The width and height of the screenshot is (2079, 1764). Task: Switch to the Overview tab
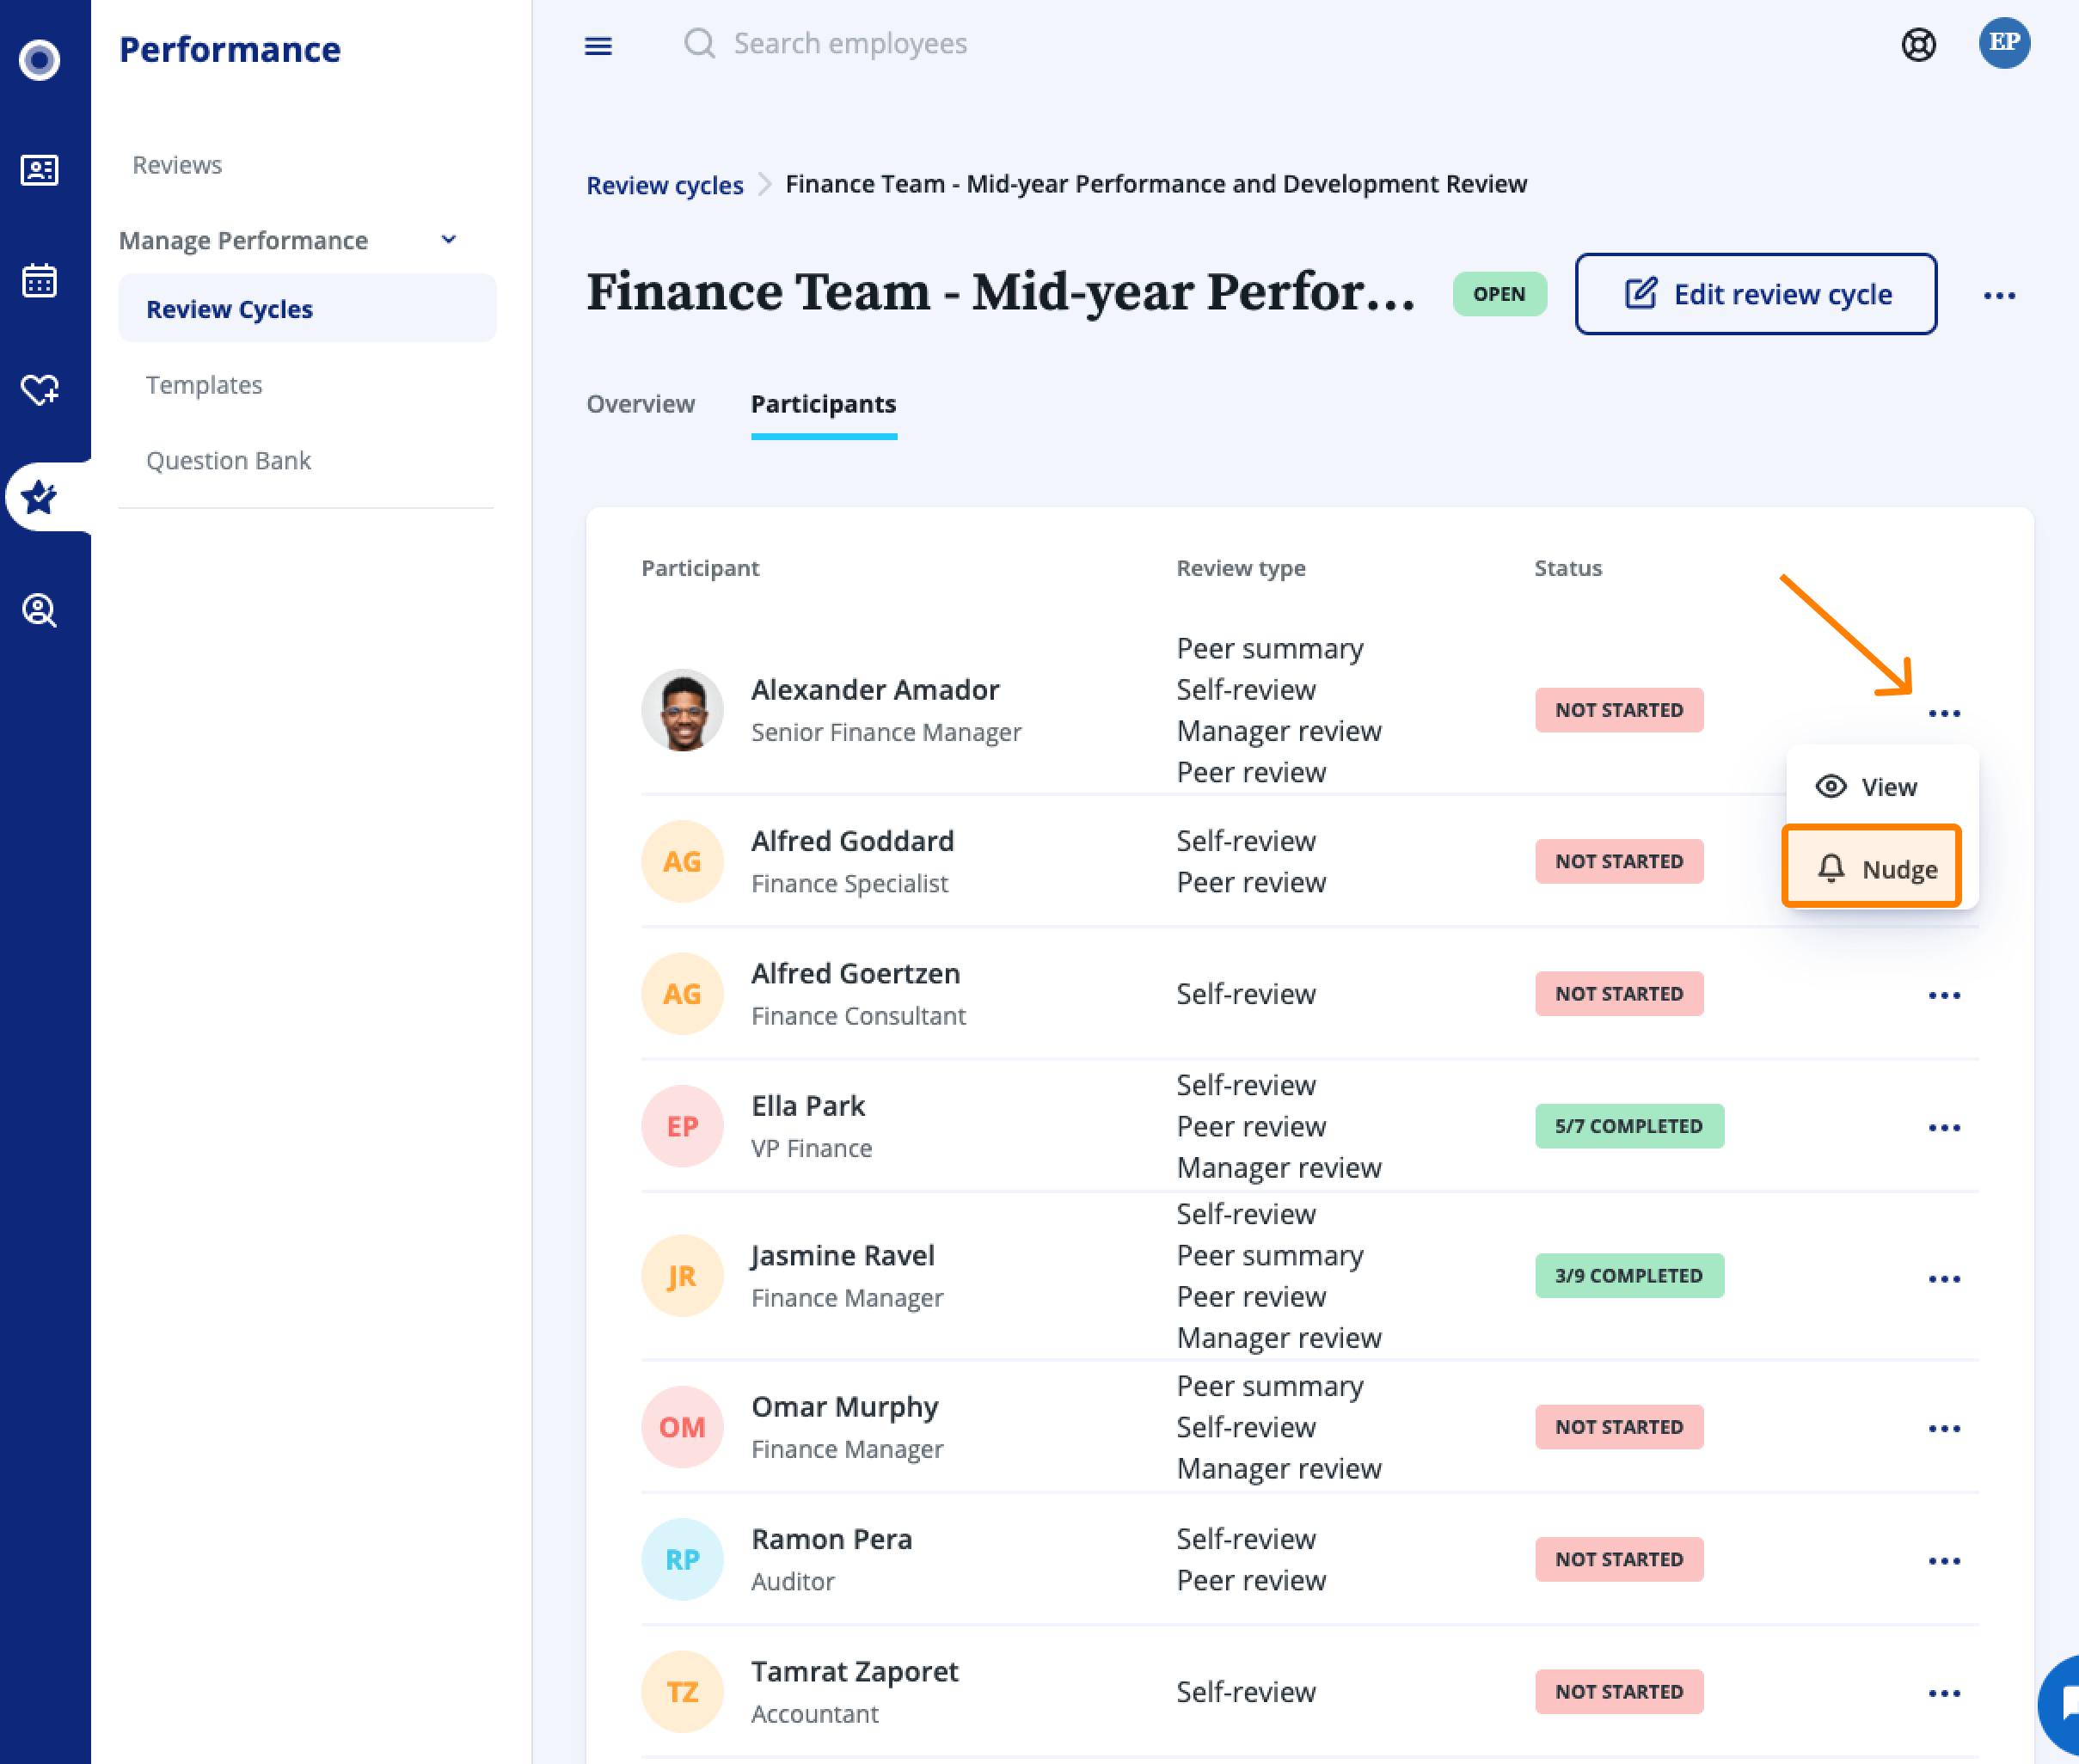(640, 404)
